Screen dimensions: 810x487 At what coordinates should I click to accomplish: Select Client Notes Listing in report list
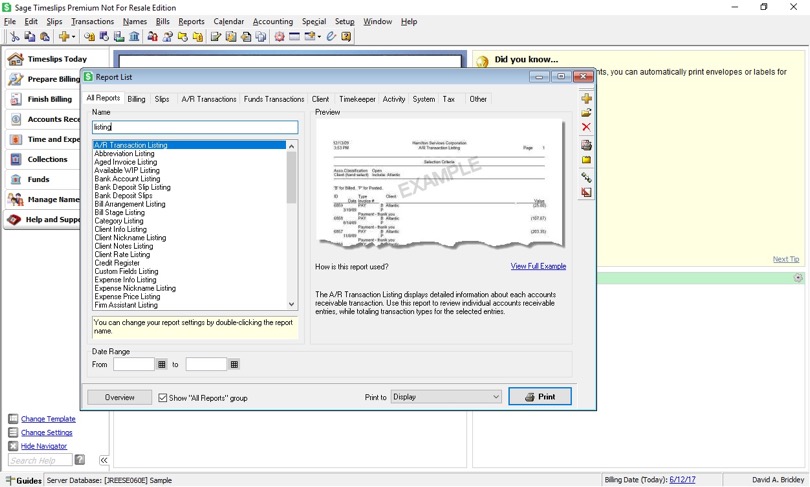[x=123, y=246]
